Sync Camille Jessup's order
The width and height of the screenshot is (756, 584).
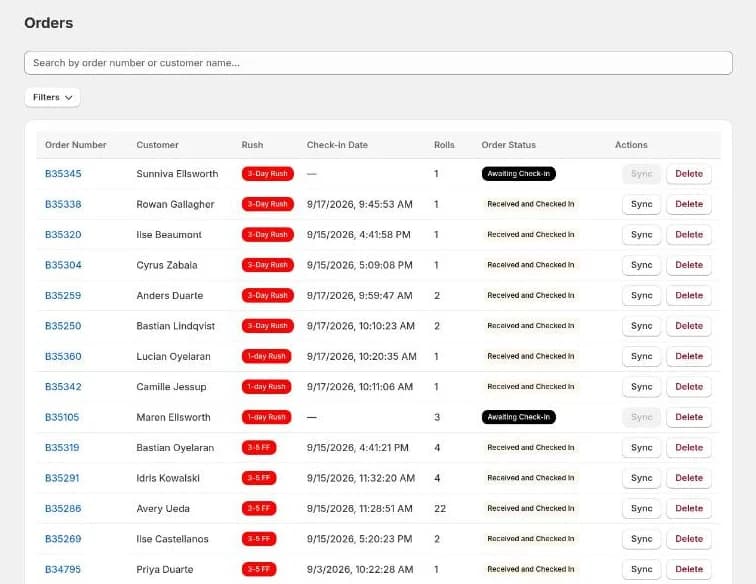click(x=642, y=387)
